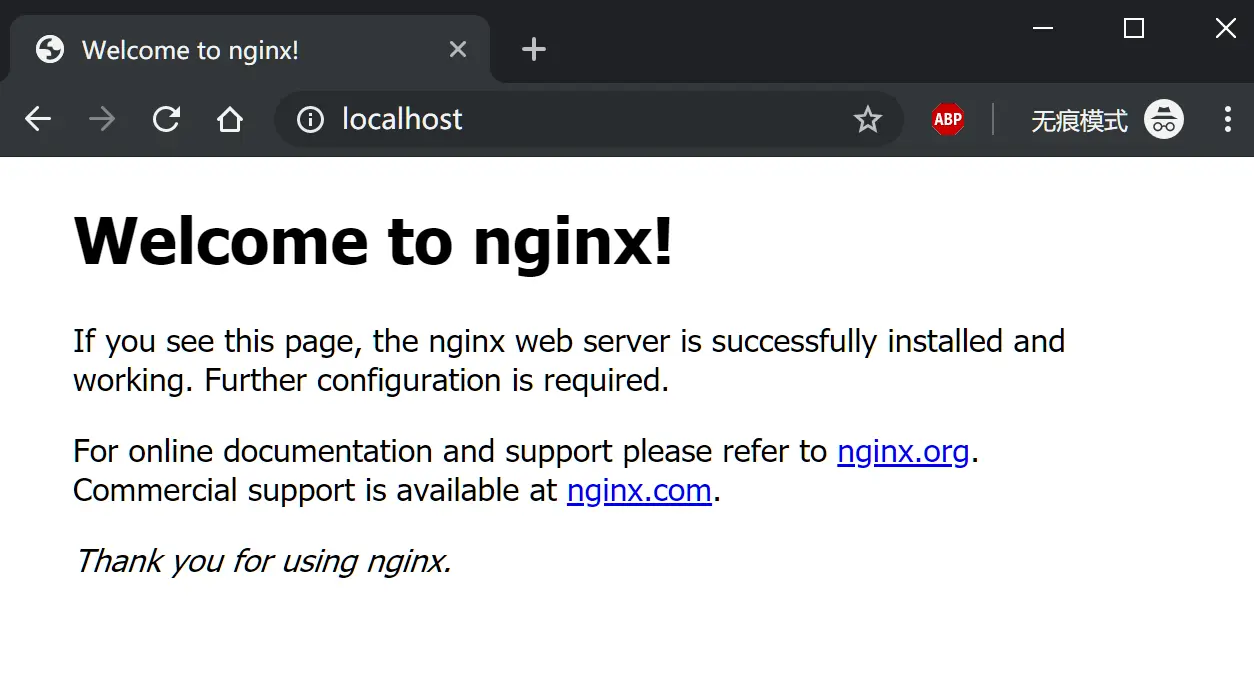Click the 无痕模式 incognito label

(x=1078, y=119)
